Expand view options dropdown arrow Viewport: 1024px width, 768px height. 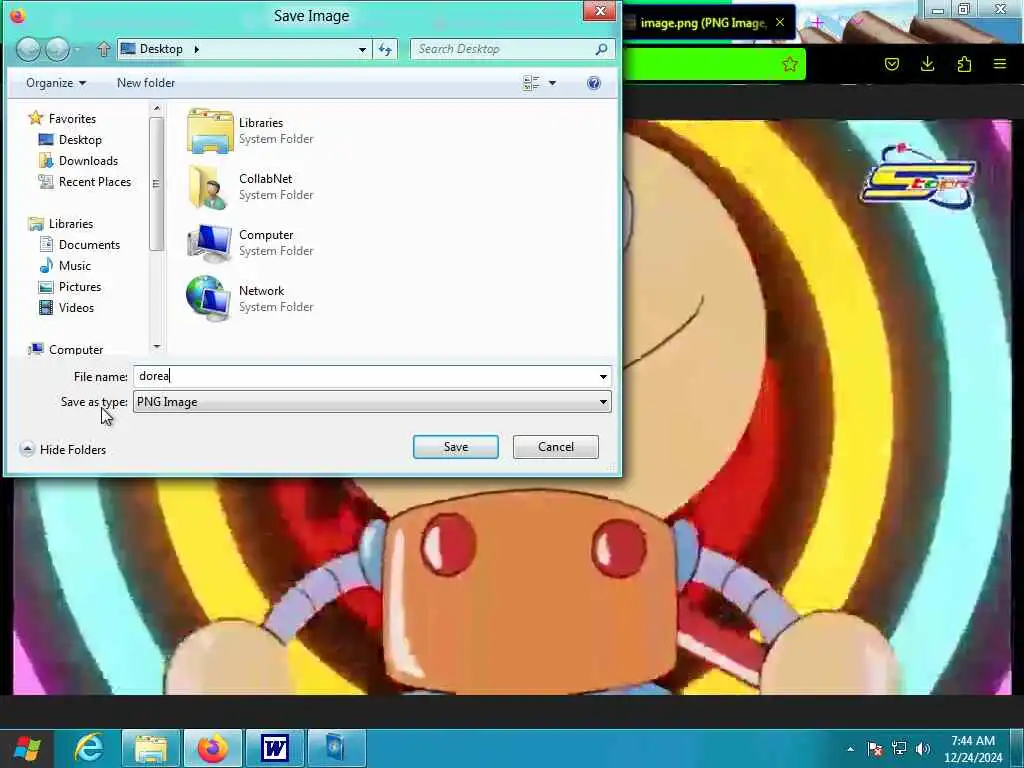[x=552, y=83]
